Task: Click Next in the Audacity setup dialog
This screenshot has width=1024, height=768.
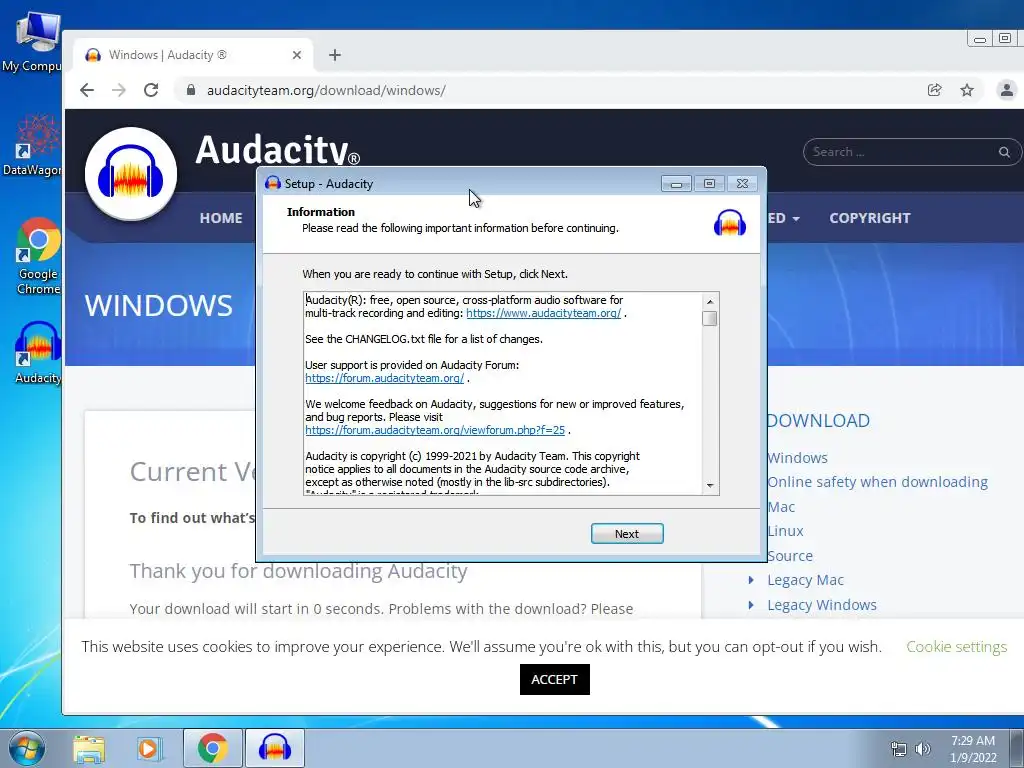Action: coord(627,534)
